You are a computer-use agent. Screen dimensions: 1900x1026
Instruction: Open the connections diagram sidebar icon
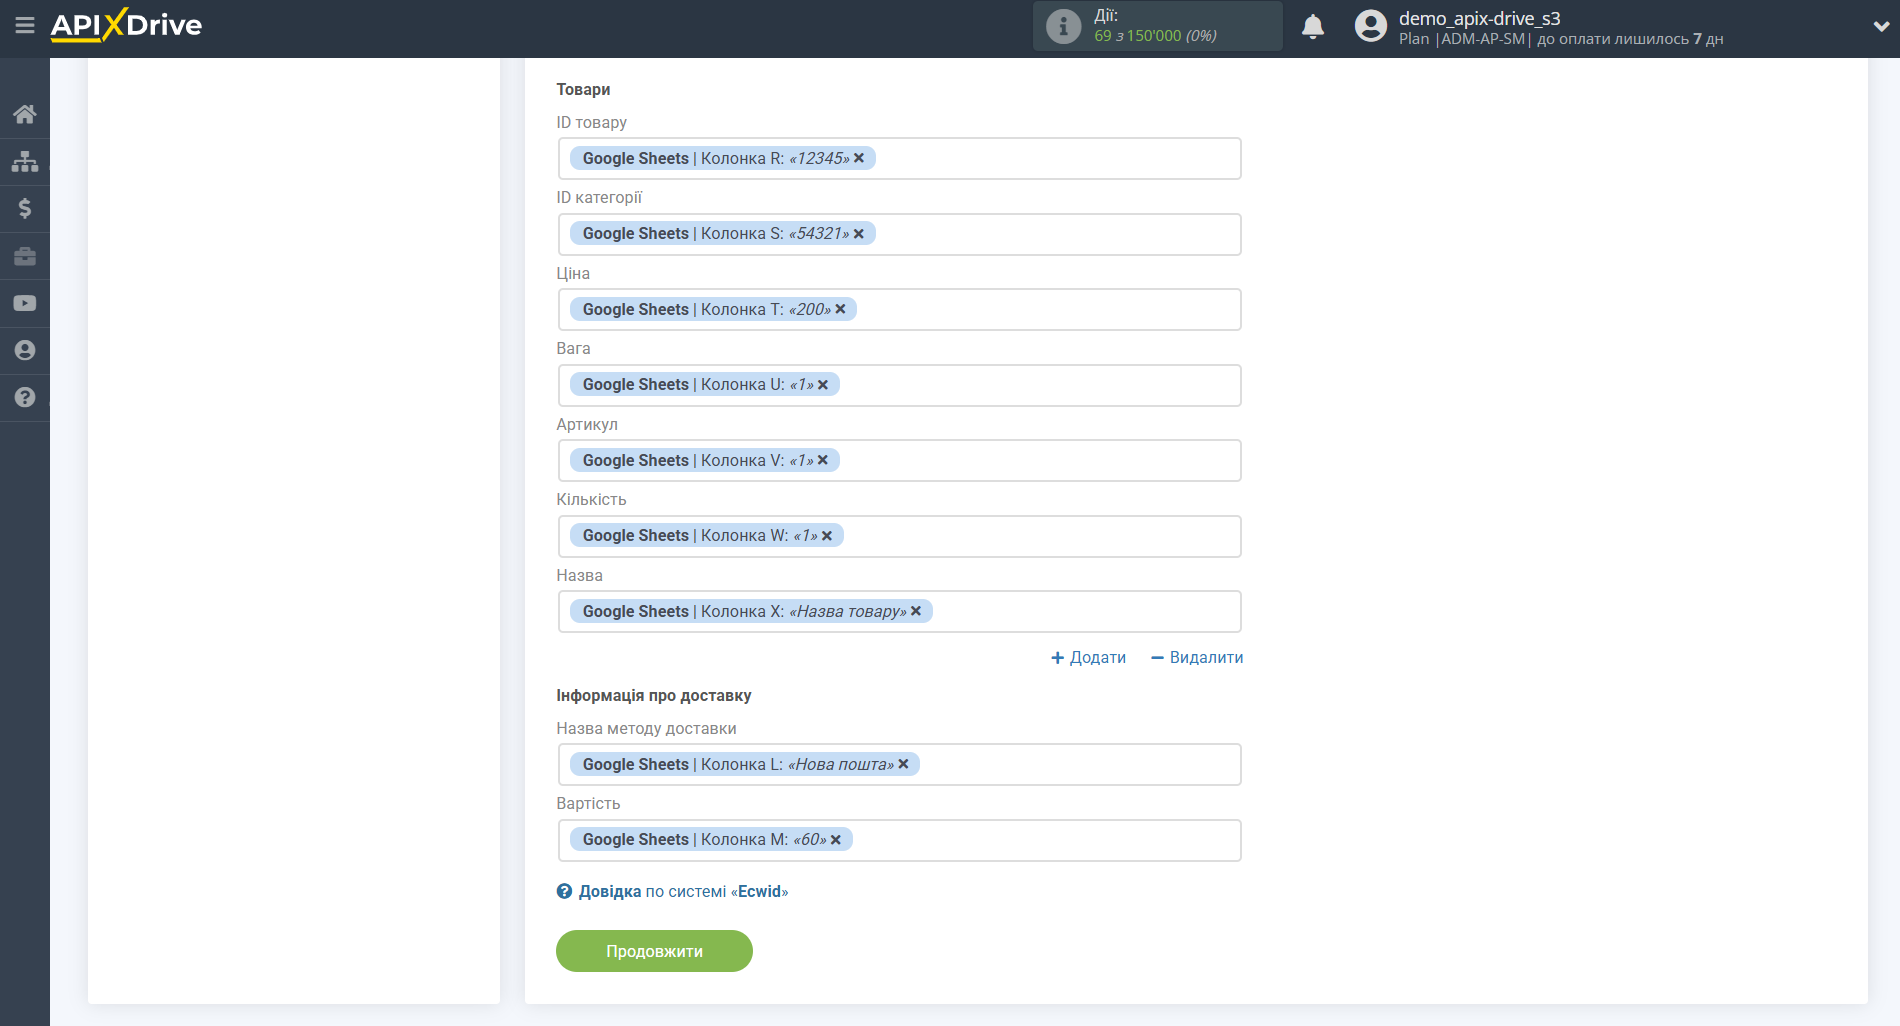point(25,161)
